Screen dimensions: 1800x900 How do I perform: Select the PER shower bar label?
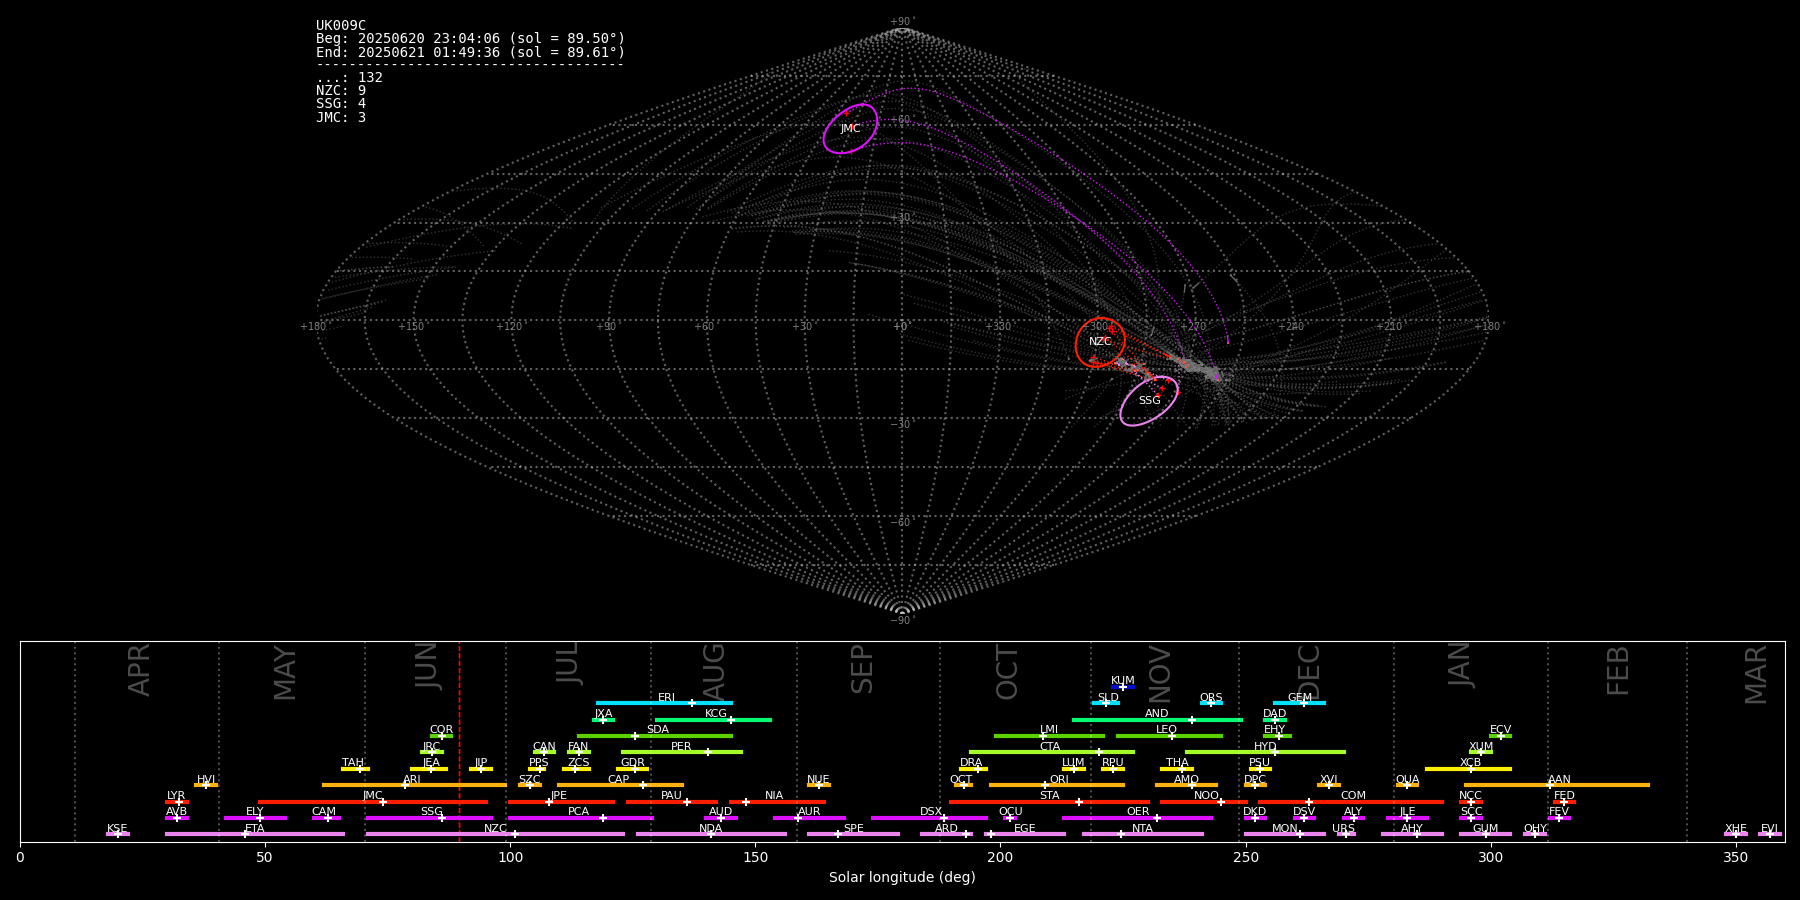point(681,747)
